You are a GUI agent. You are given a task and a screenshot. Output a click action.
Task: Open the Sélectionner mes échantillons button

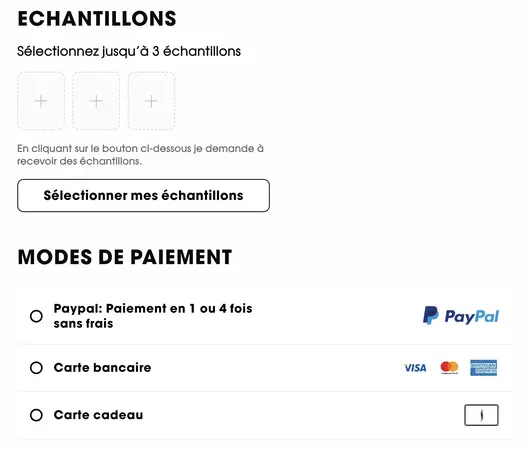[x=143, y=195]
